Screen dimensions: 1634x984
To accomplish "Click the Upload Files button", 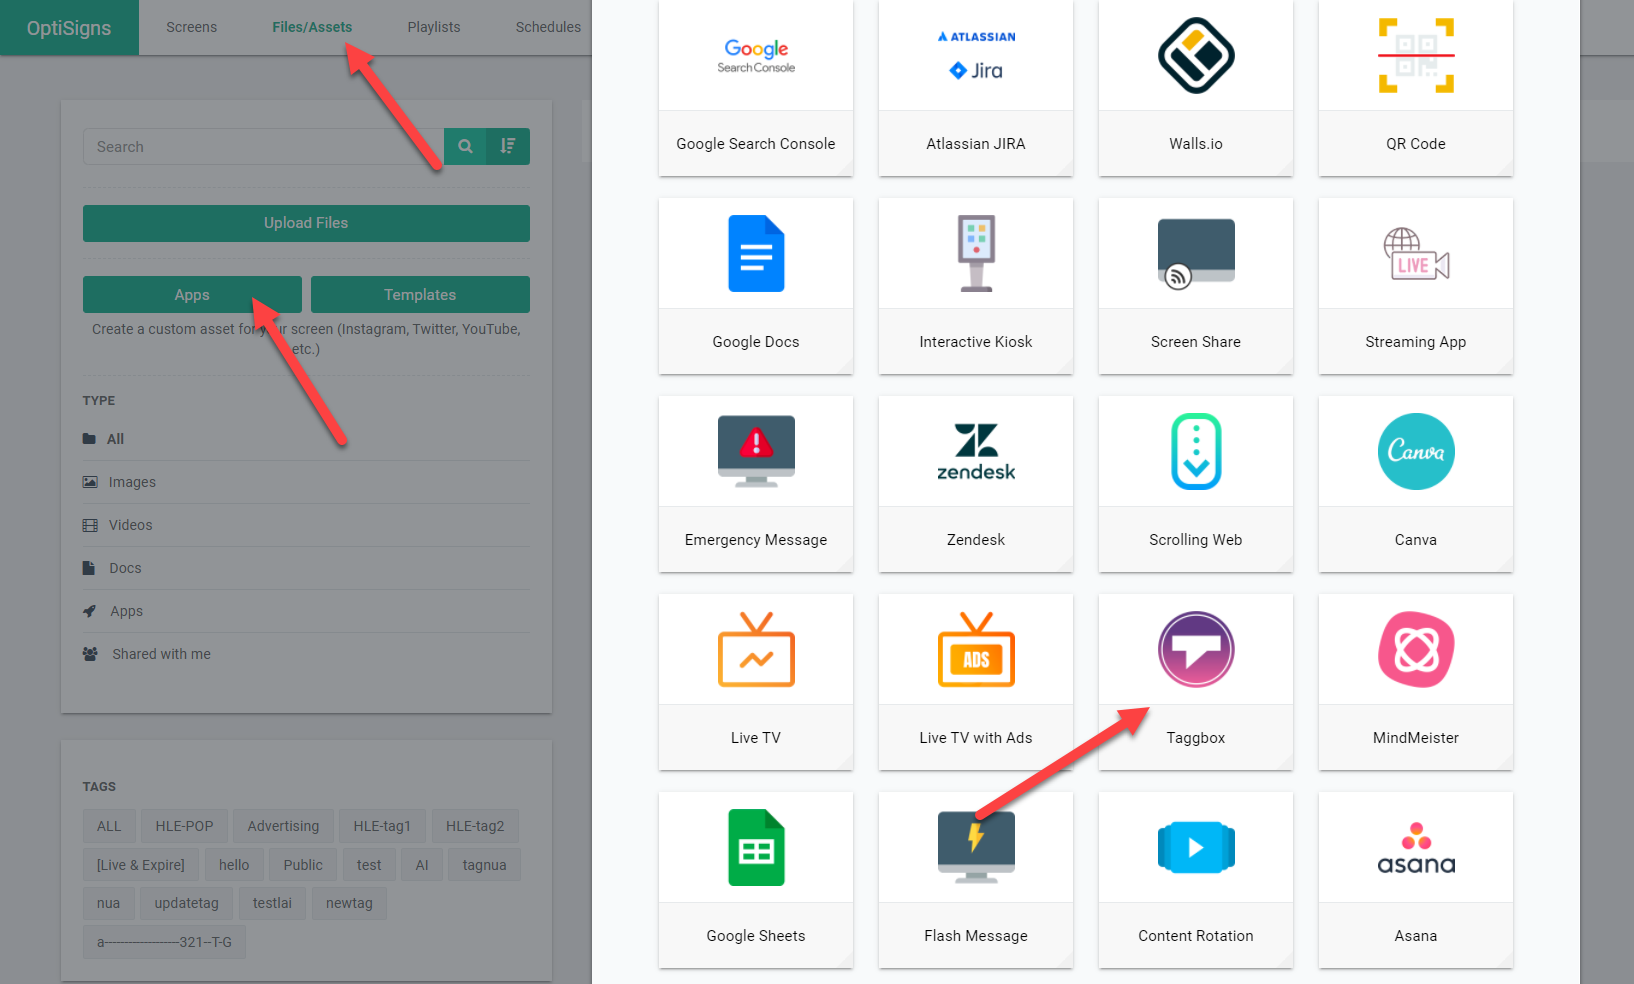I will pos(306,223).
